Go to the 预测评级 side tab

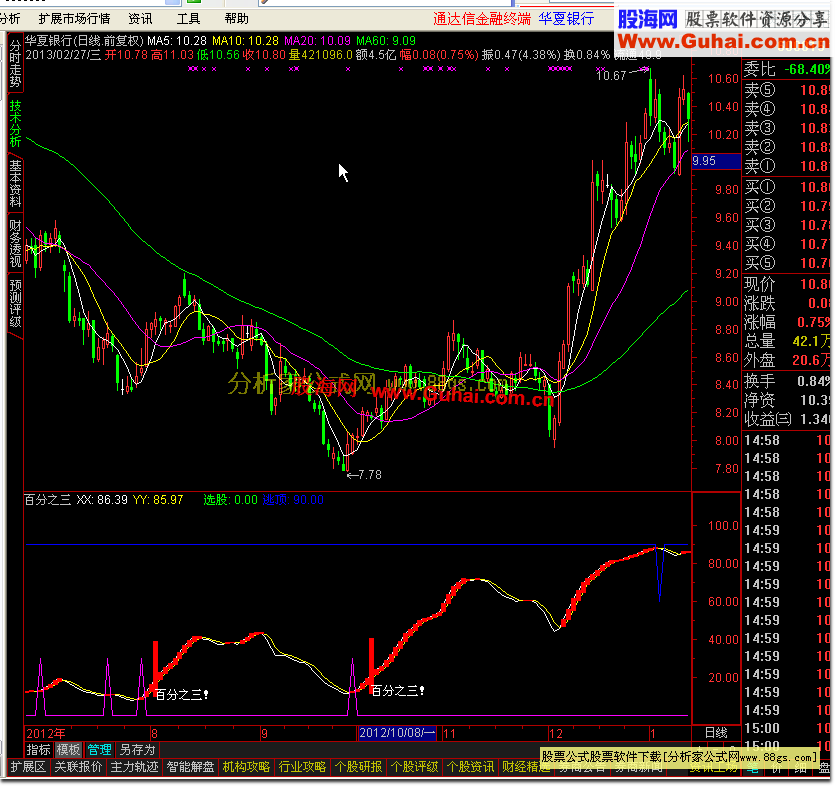pyautogui.click(x=15, y=303)
